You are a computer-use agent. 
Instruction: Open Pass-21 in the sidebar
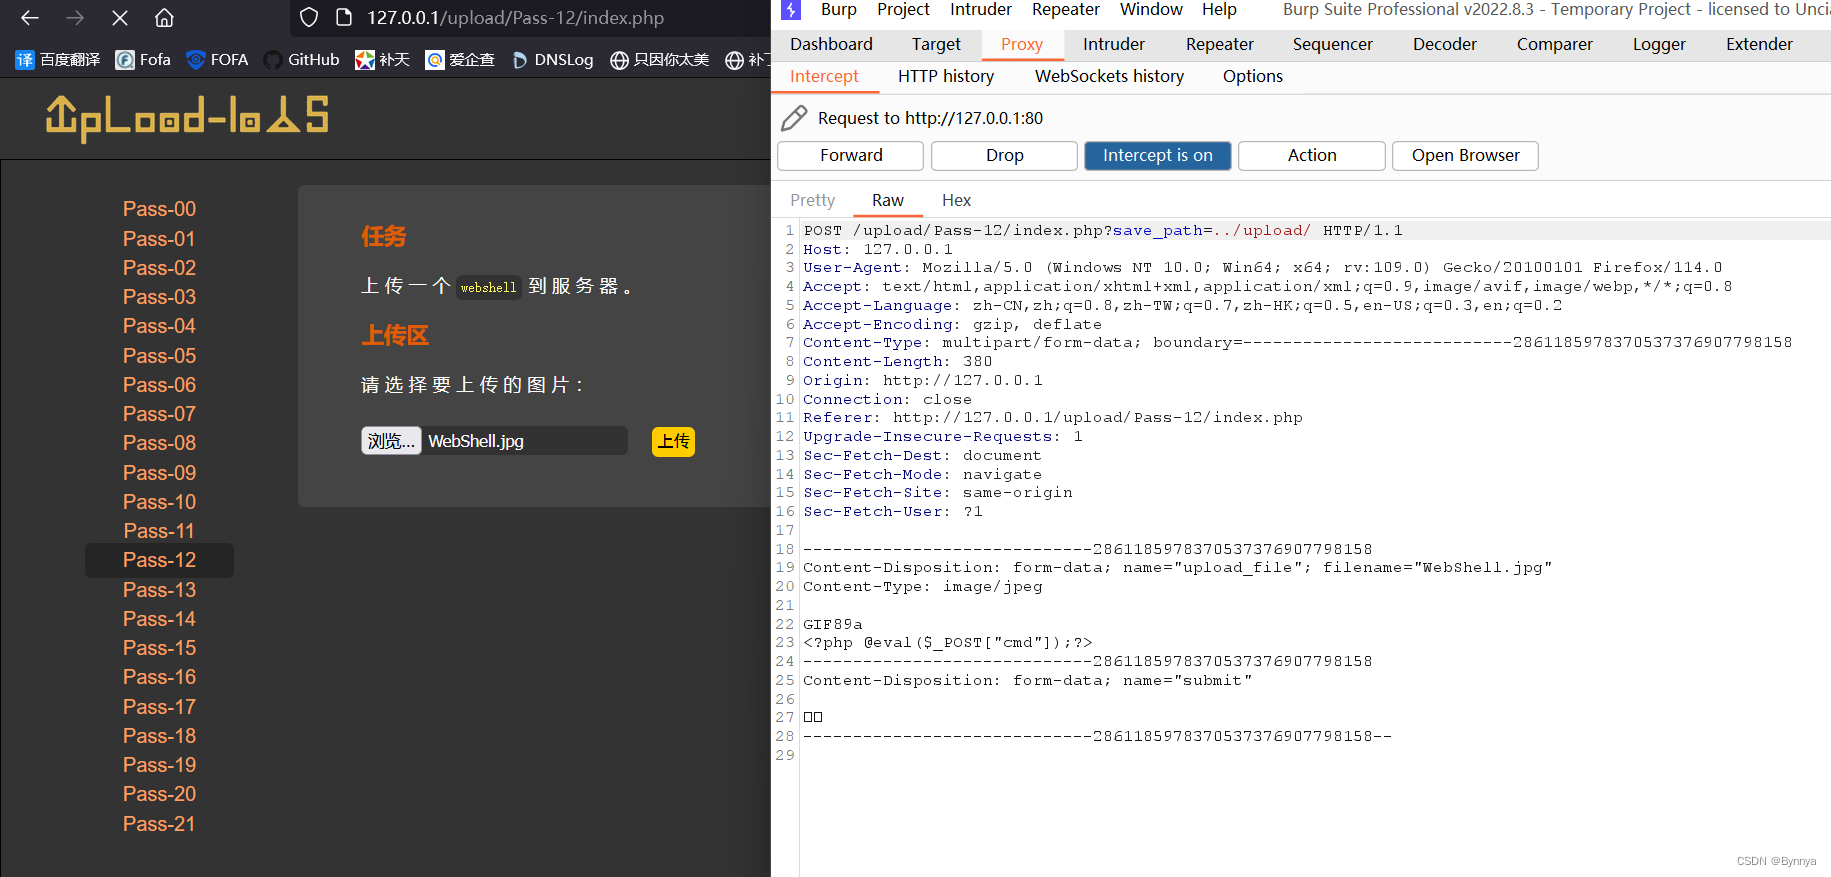pos(159,824)
